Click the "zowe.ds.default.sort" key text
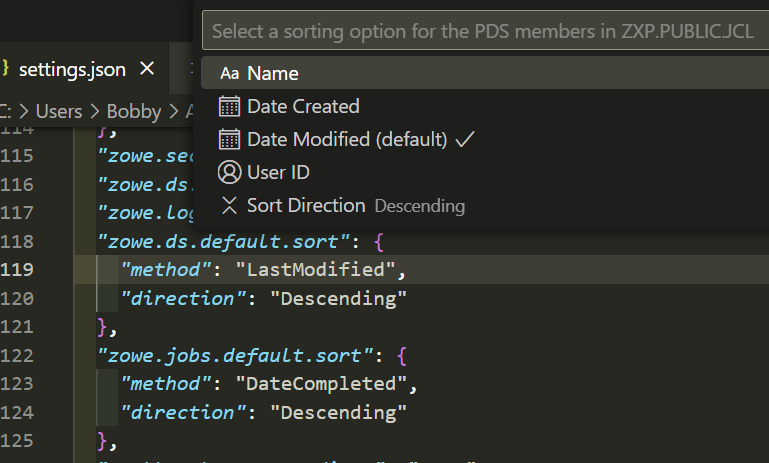 coord(224,241)
